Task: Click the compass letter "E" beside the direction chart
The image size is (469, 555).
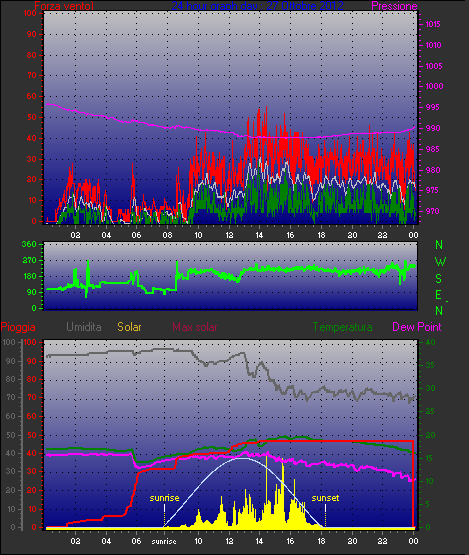Action: 438,294
